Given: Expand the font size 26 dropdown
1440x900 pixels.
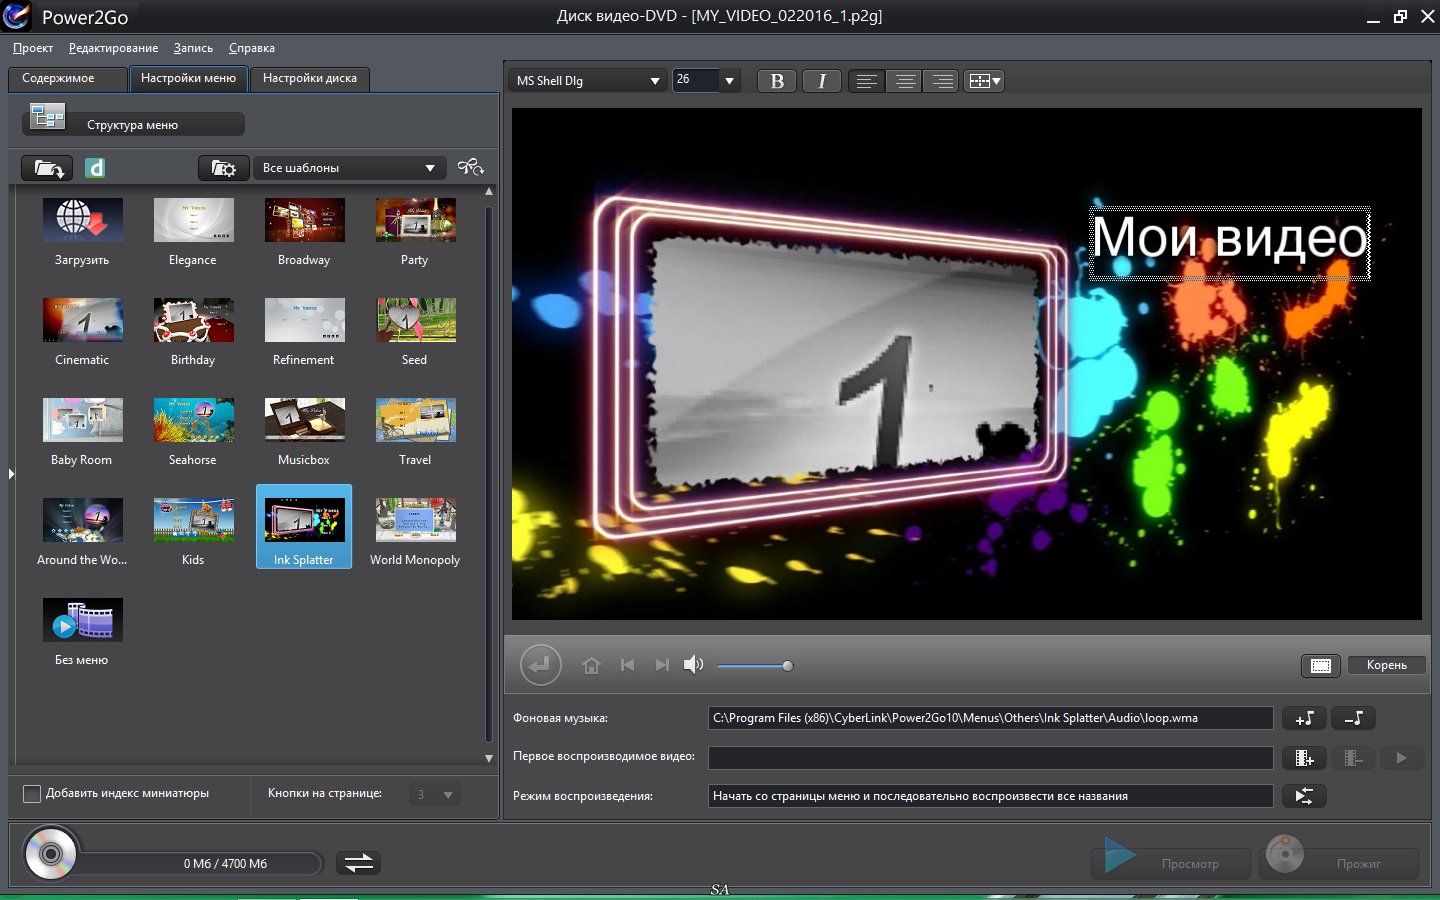Looking at the screenshot, I should (729, 81).
